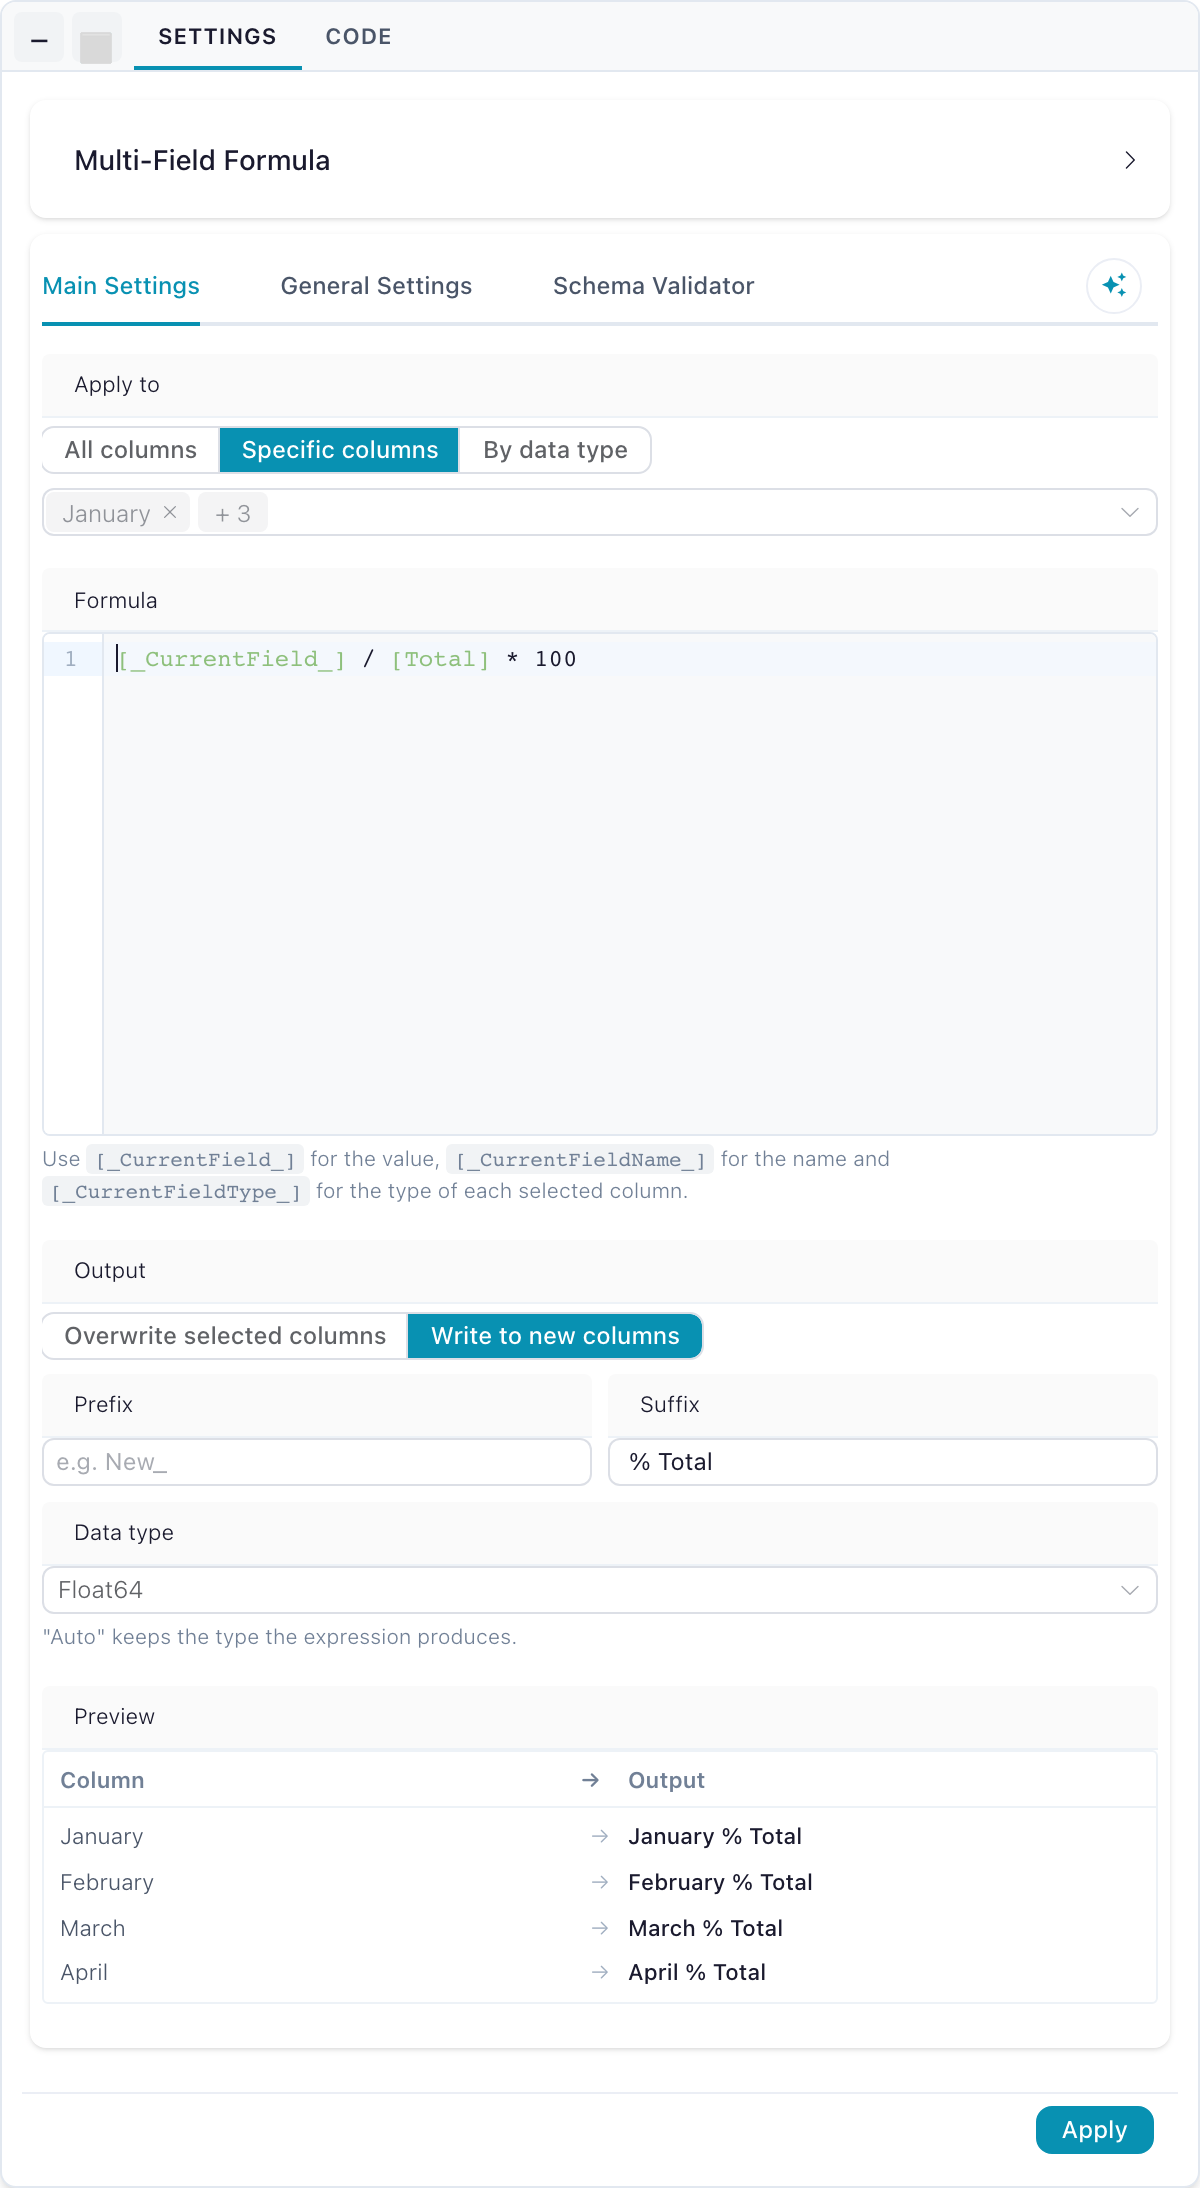
Task: Click the 'March % Total' output name
Action: click(x=705, y=1928)
